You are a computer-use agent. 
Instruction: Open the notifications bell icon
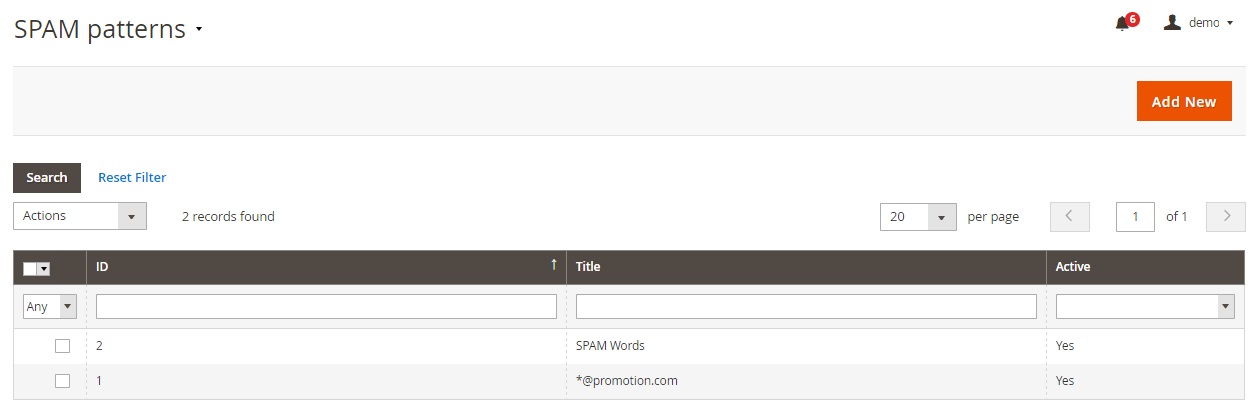pos(1121,24)
